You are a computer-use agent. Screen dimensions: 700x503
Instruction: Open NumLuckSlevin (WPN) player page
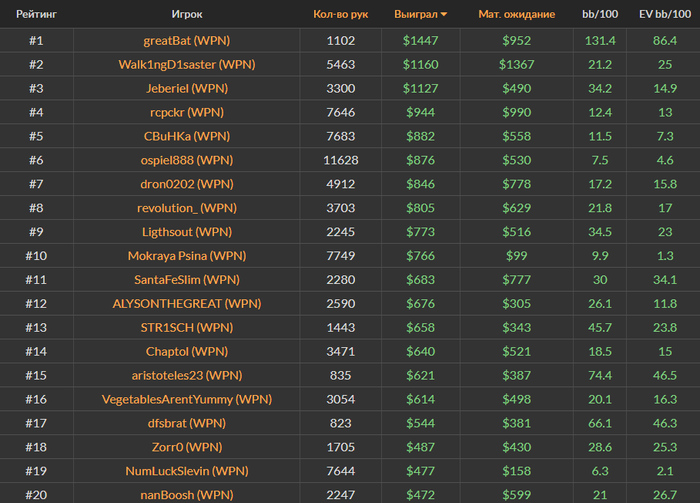pyautogui.click(x=187, y=471)
